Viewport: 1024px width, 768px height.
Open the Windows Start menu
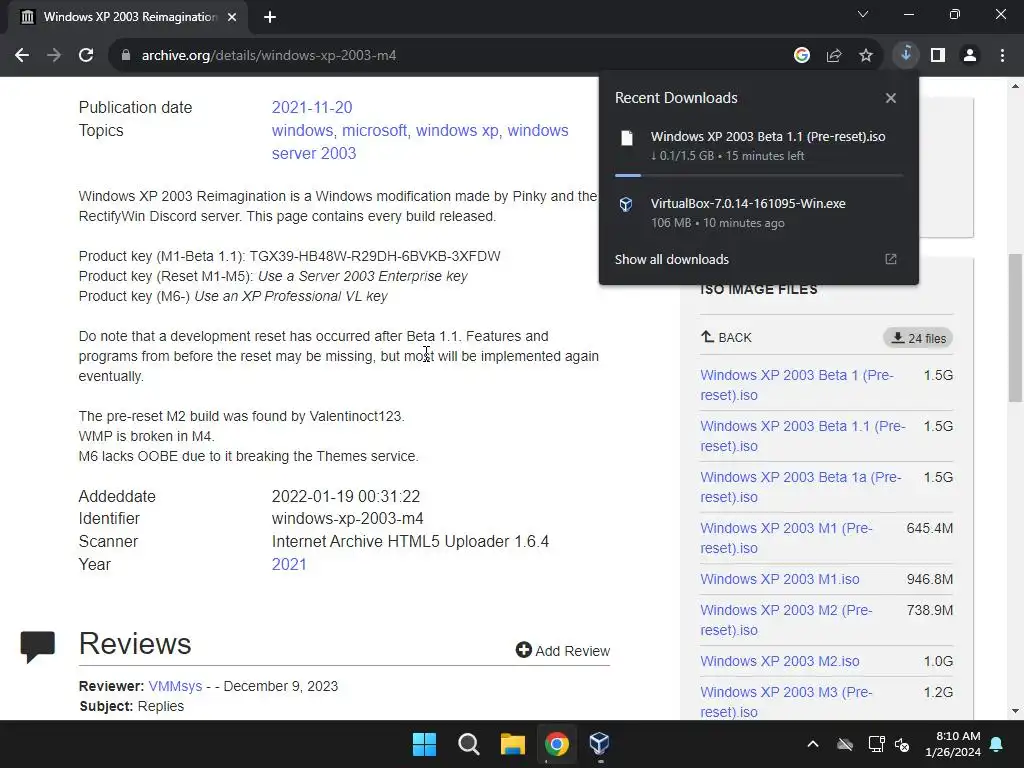424,744
